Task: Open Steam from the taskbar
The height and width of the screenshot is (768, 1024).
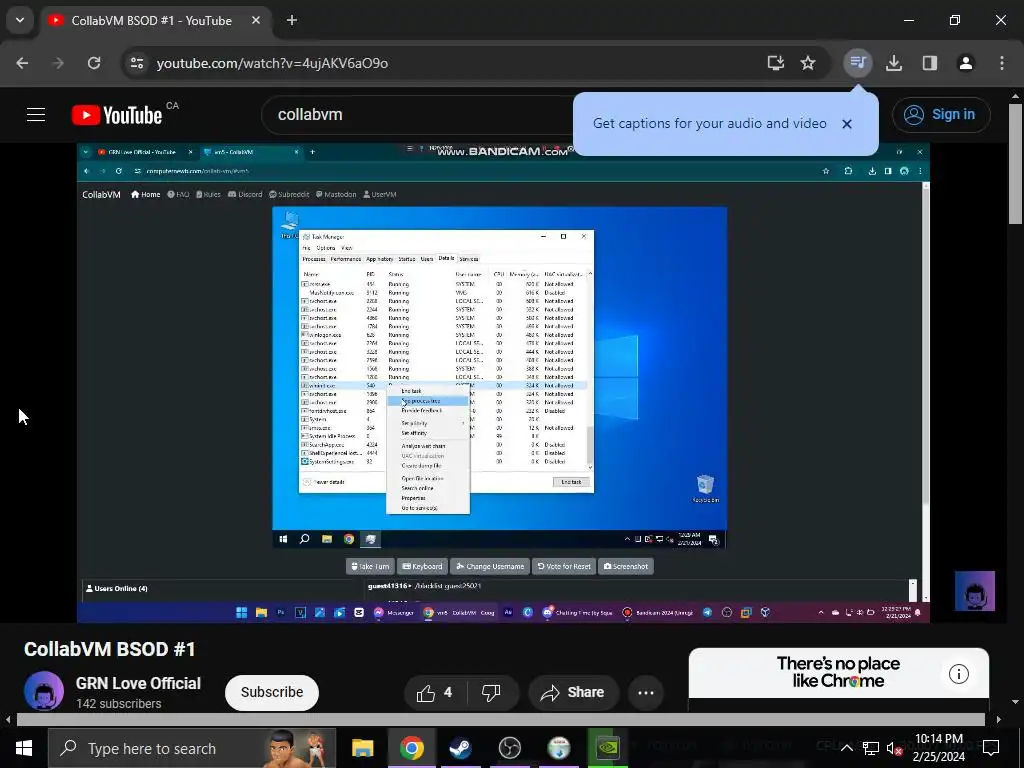Action: pyautogui.click(x=460, y=748)
